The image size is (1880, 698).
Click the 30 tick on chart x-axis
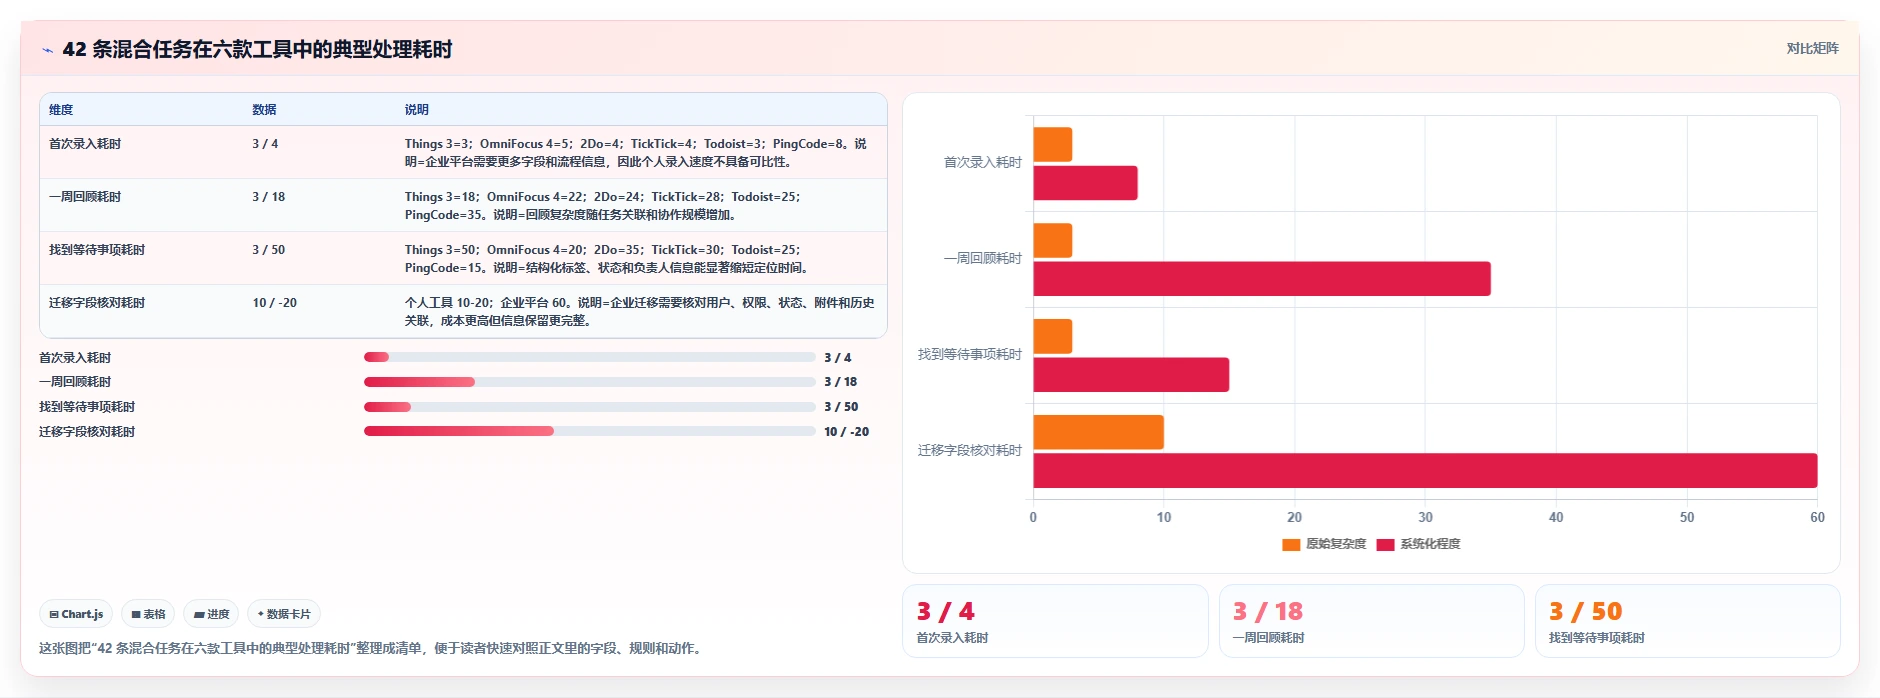(x=1425, y=517)
